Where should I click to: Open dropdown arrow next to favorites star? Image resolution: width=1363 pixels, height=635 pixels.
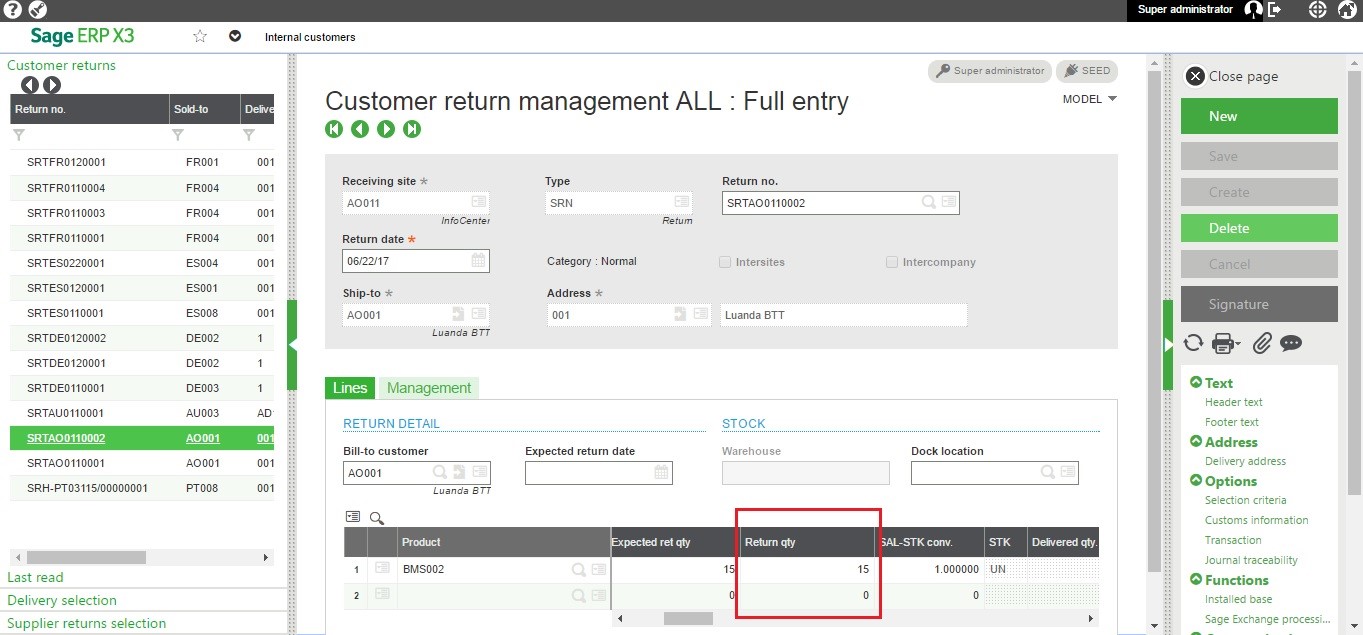coord(235,36)
